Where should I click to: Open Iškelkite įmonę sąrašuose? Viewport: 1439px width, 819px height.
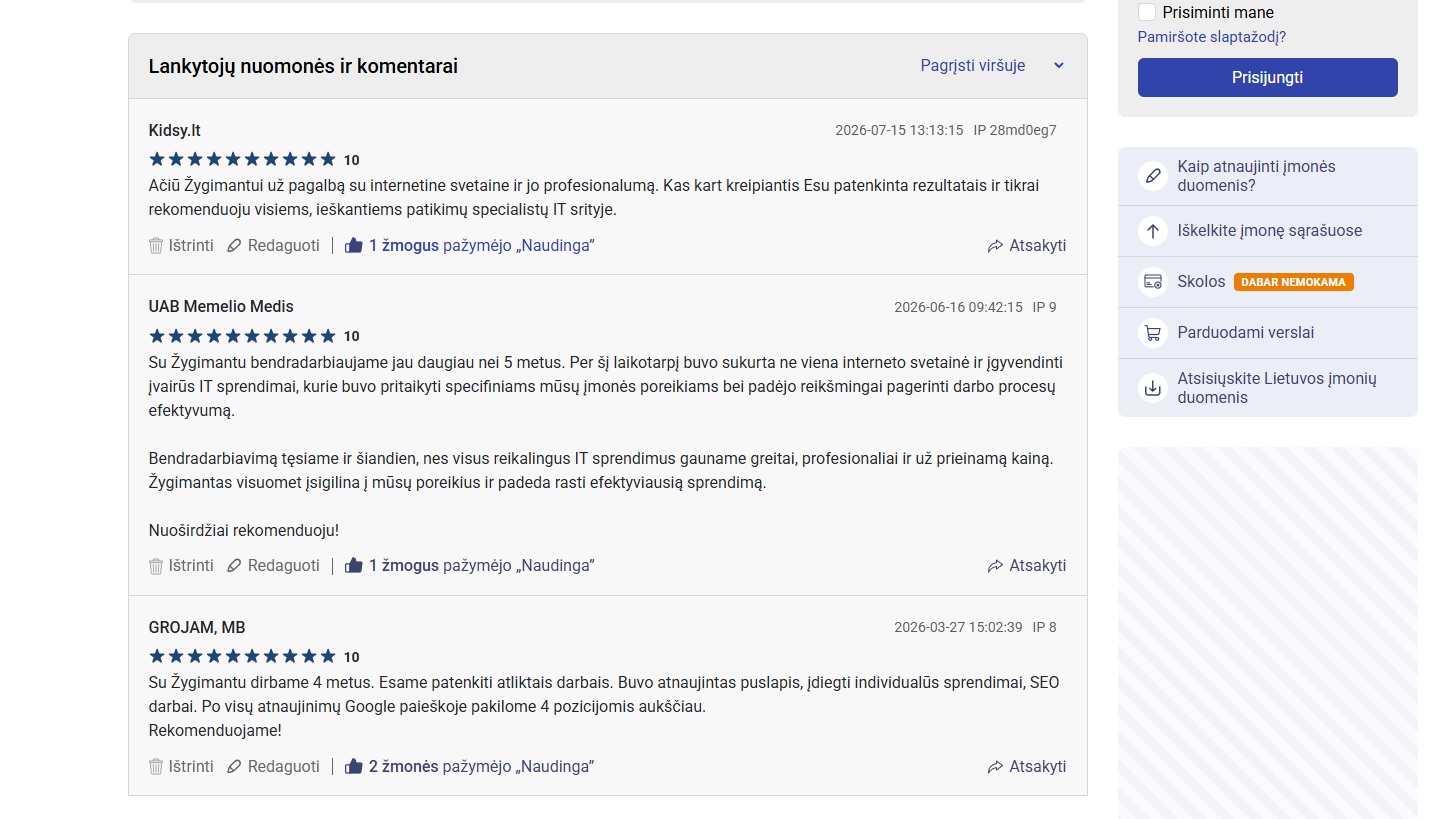pyautogui.click(x=1269, y=230)
